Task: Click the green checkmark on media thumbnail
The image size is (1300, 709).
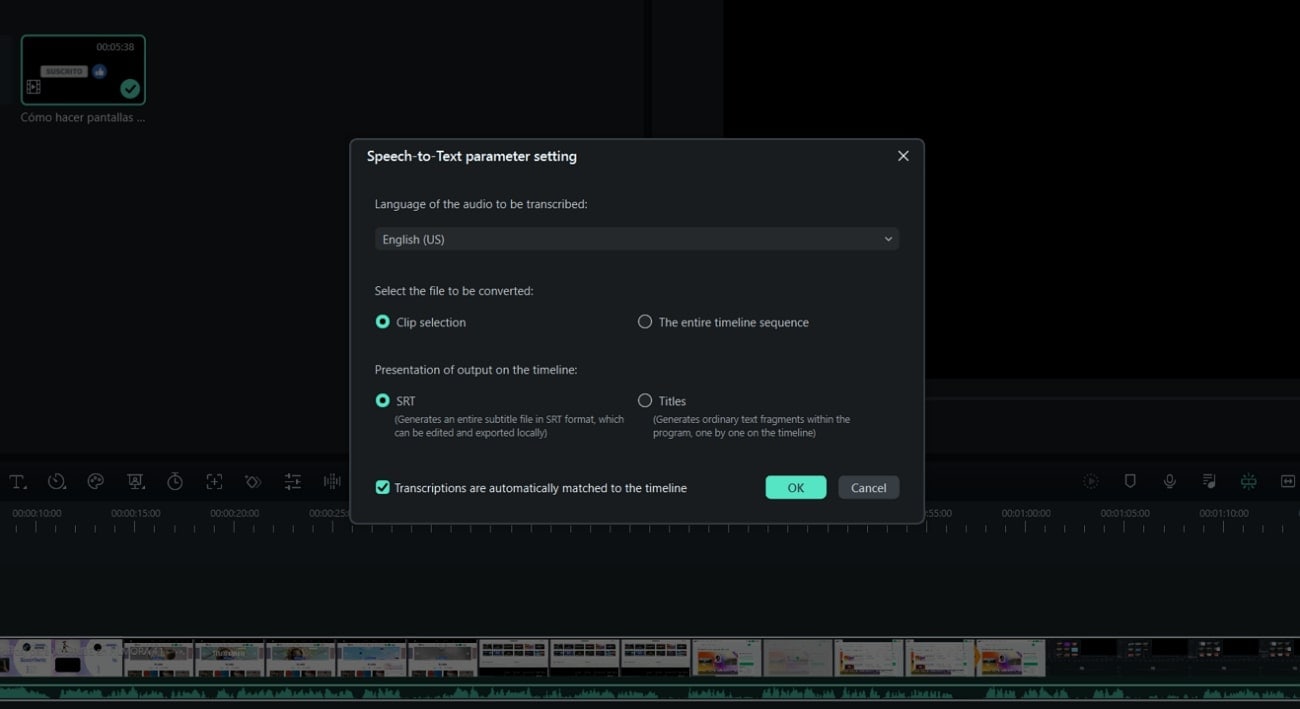Action: pyautogui.click(x=130, y=89)
